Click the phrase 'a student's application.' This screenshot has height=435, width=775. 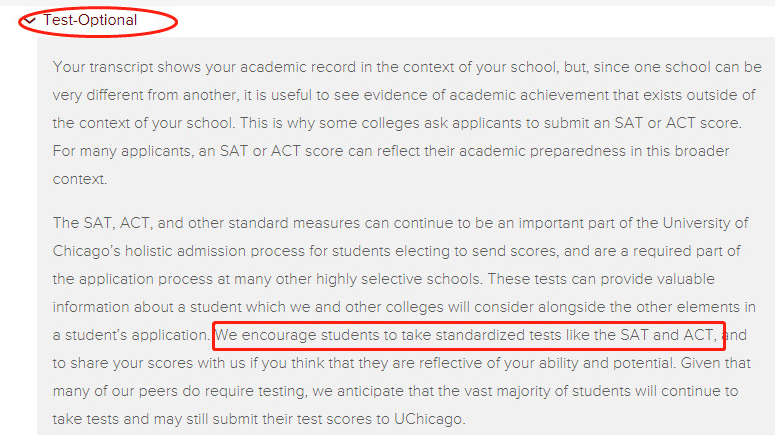pos(131,335)
